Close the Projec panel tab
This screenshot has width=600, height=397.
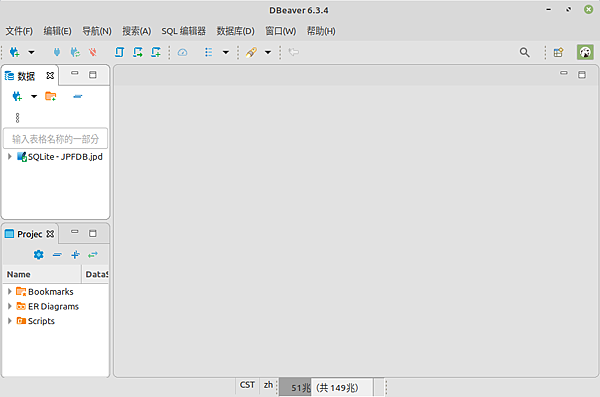coord(50,234)
